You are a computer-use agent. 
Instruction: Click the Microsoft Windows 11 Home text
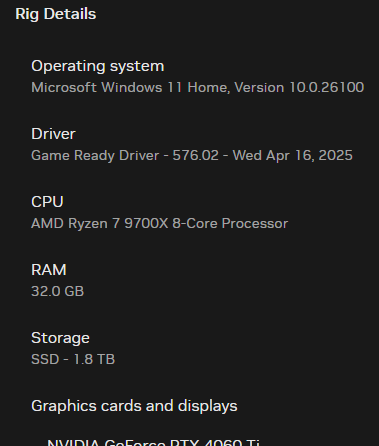130,88
